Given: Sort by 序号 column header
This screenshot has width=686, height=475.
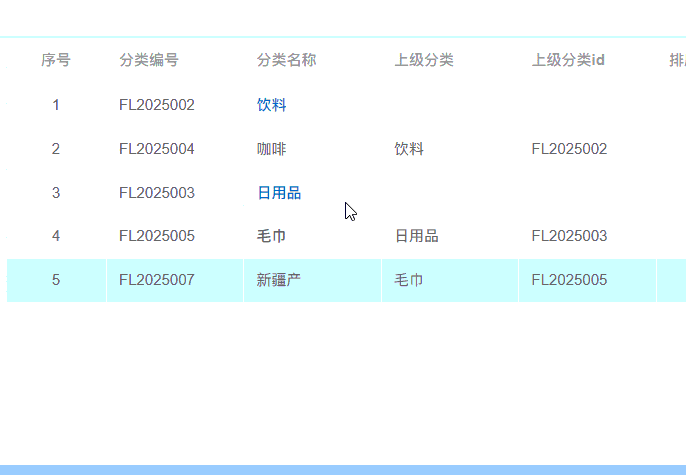Looking at the screenshot, I should (56, 60).
